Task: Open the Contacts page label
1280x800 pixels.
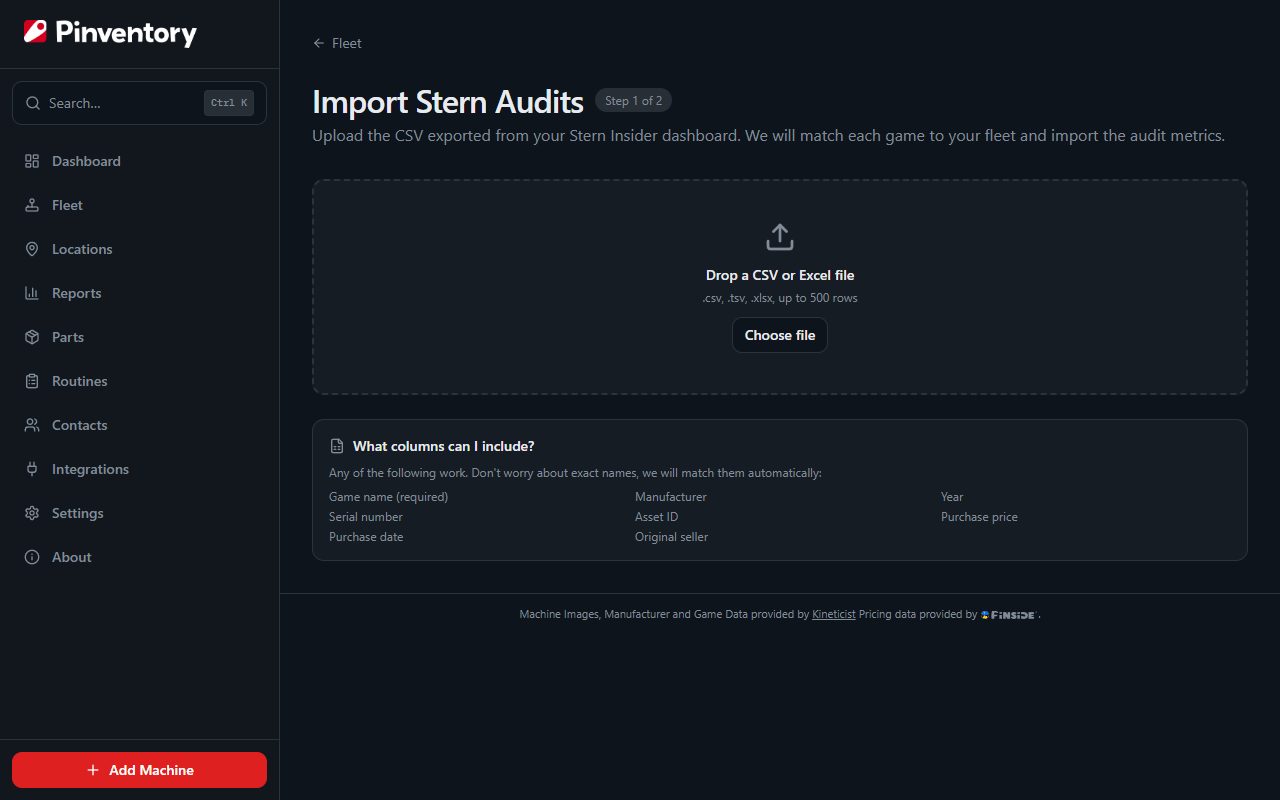Action: pos(79,425)
